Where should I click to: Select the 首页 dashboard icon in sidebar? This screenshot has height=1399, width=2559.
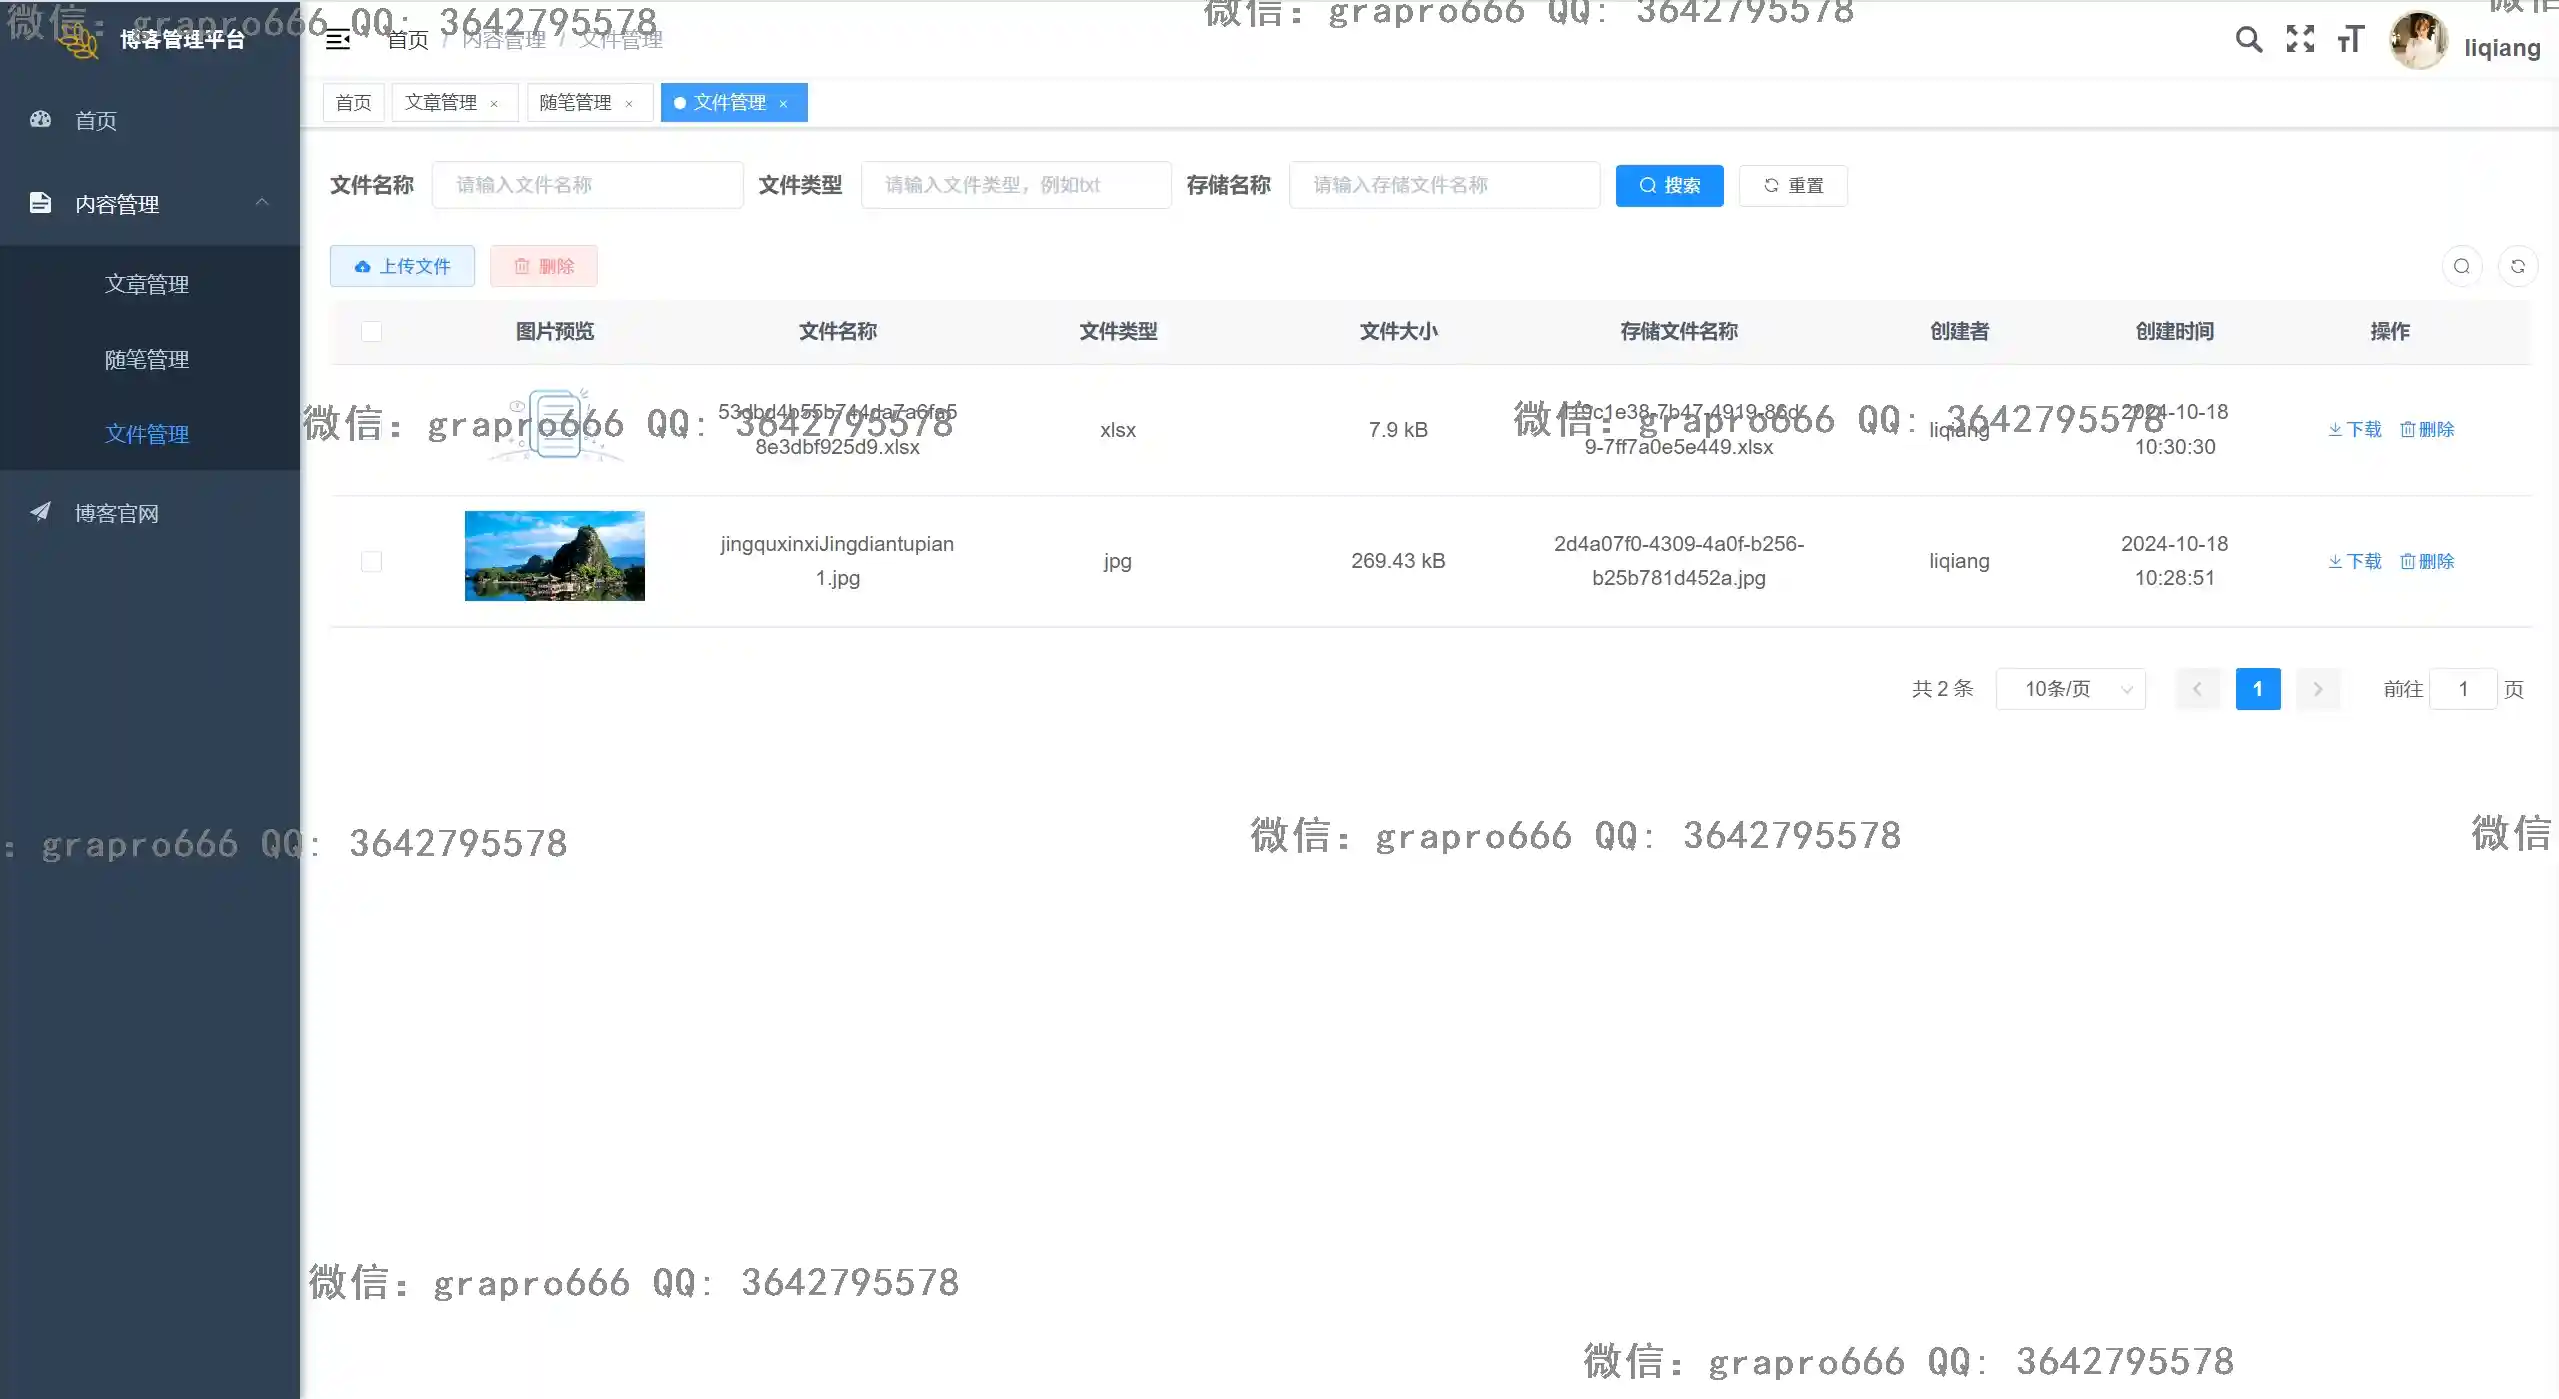(40, 120)
